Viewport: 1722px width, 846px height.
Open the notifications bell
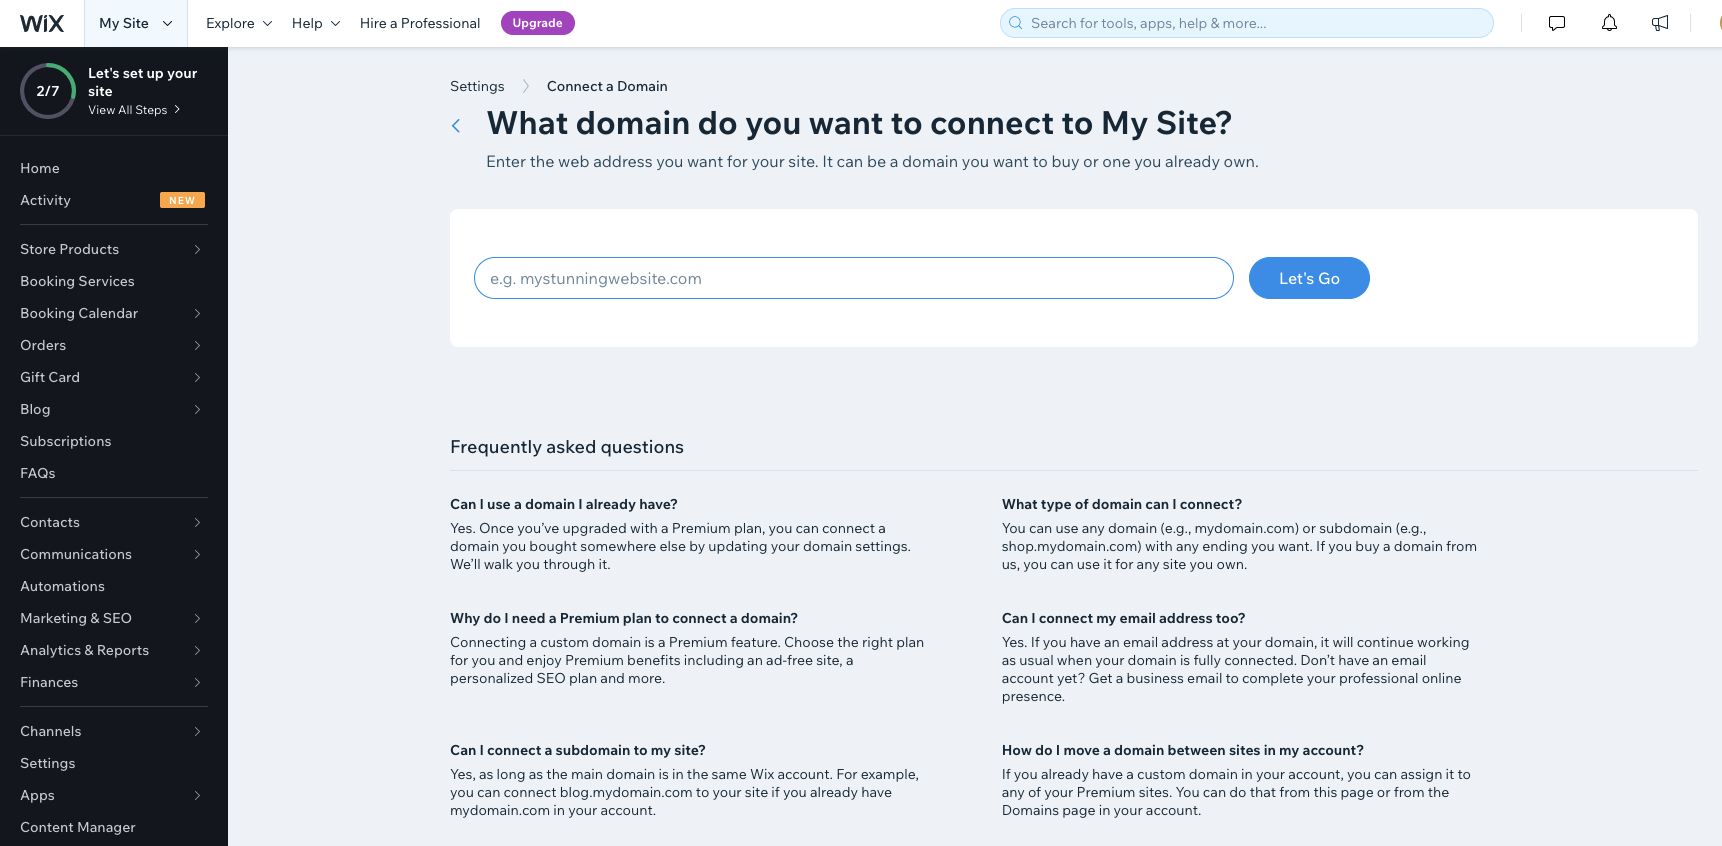(1609, 23)
